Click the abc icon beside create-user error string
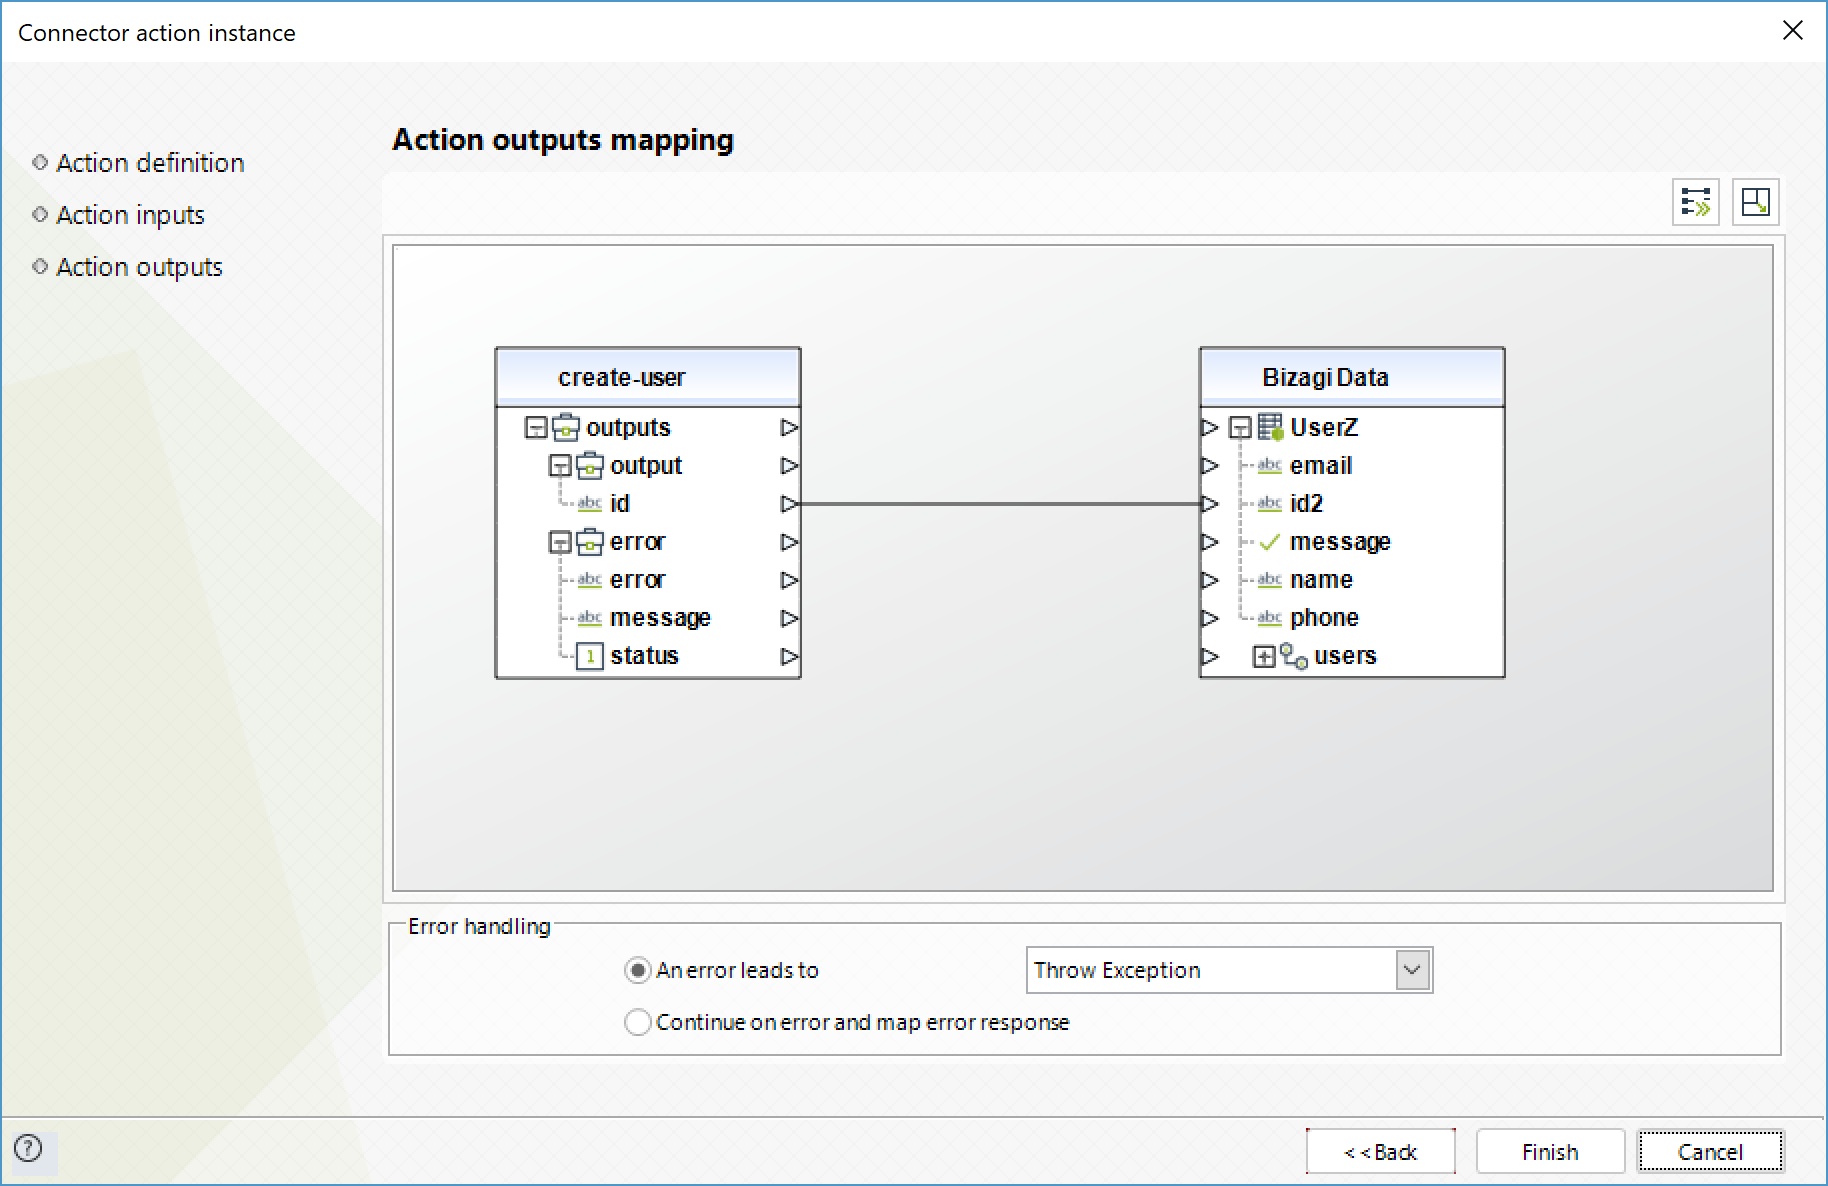Screen dimensions: 1828x1186 590,579
